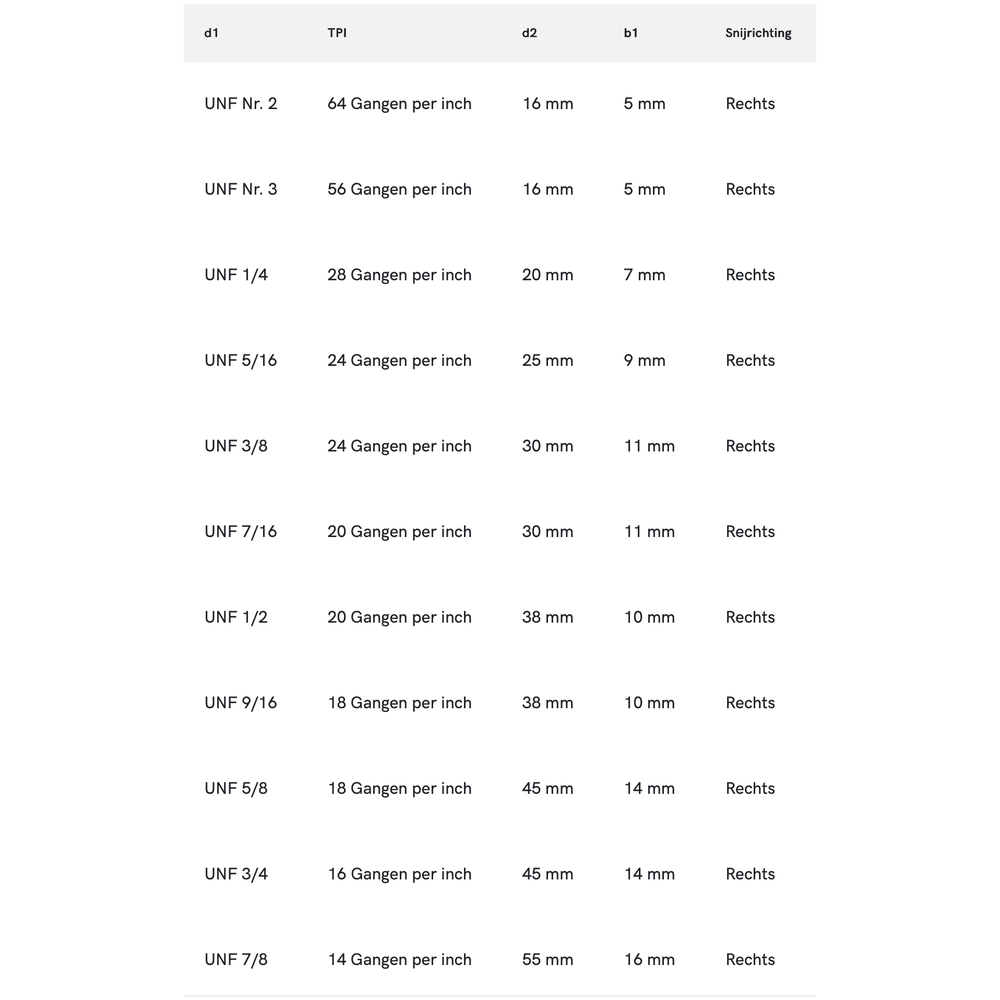1000x1000 pixels.
Task: Click the UNF 7/16 cell
Action: pyautogui.click(x=241, y=532)
